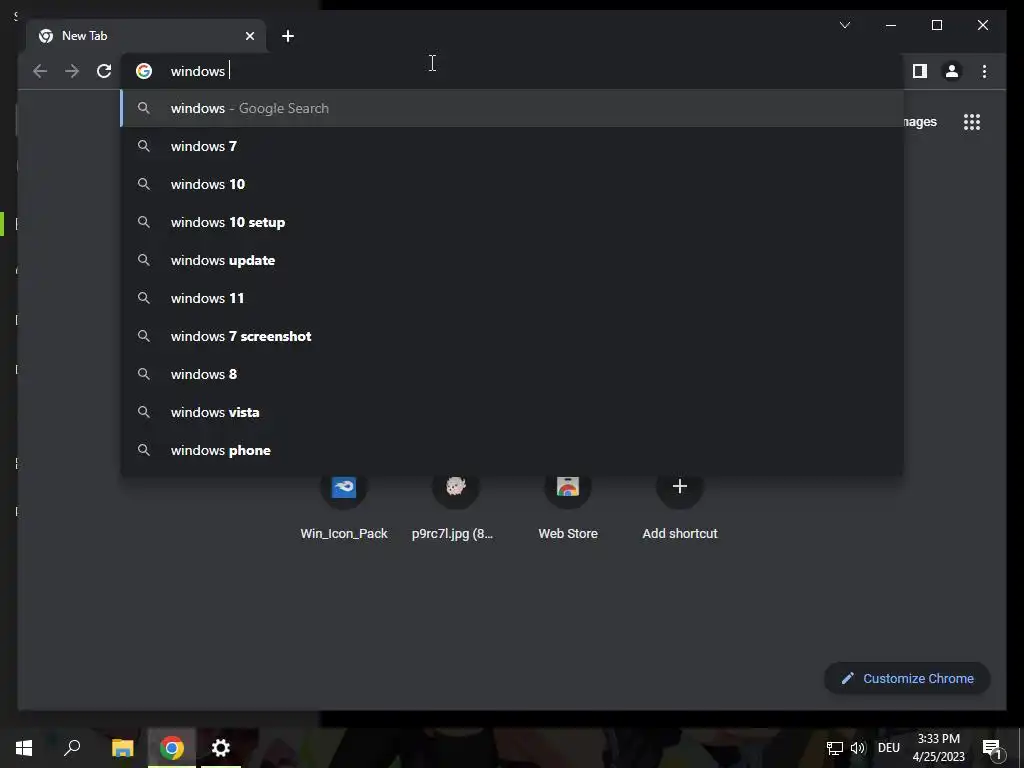The height and width of the screenshot is (768, 1024).
Task: Select the windows 7 screenshot suggestion
Action: pos(513,336)
